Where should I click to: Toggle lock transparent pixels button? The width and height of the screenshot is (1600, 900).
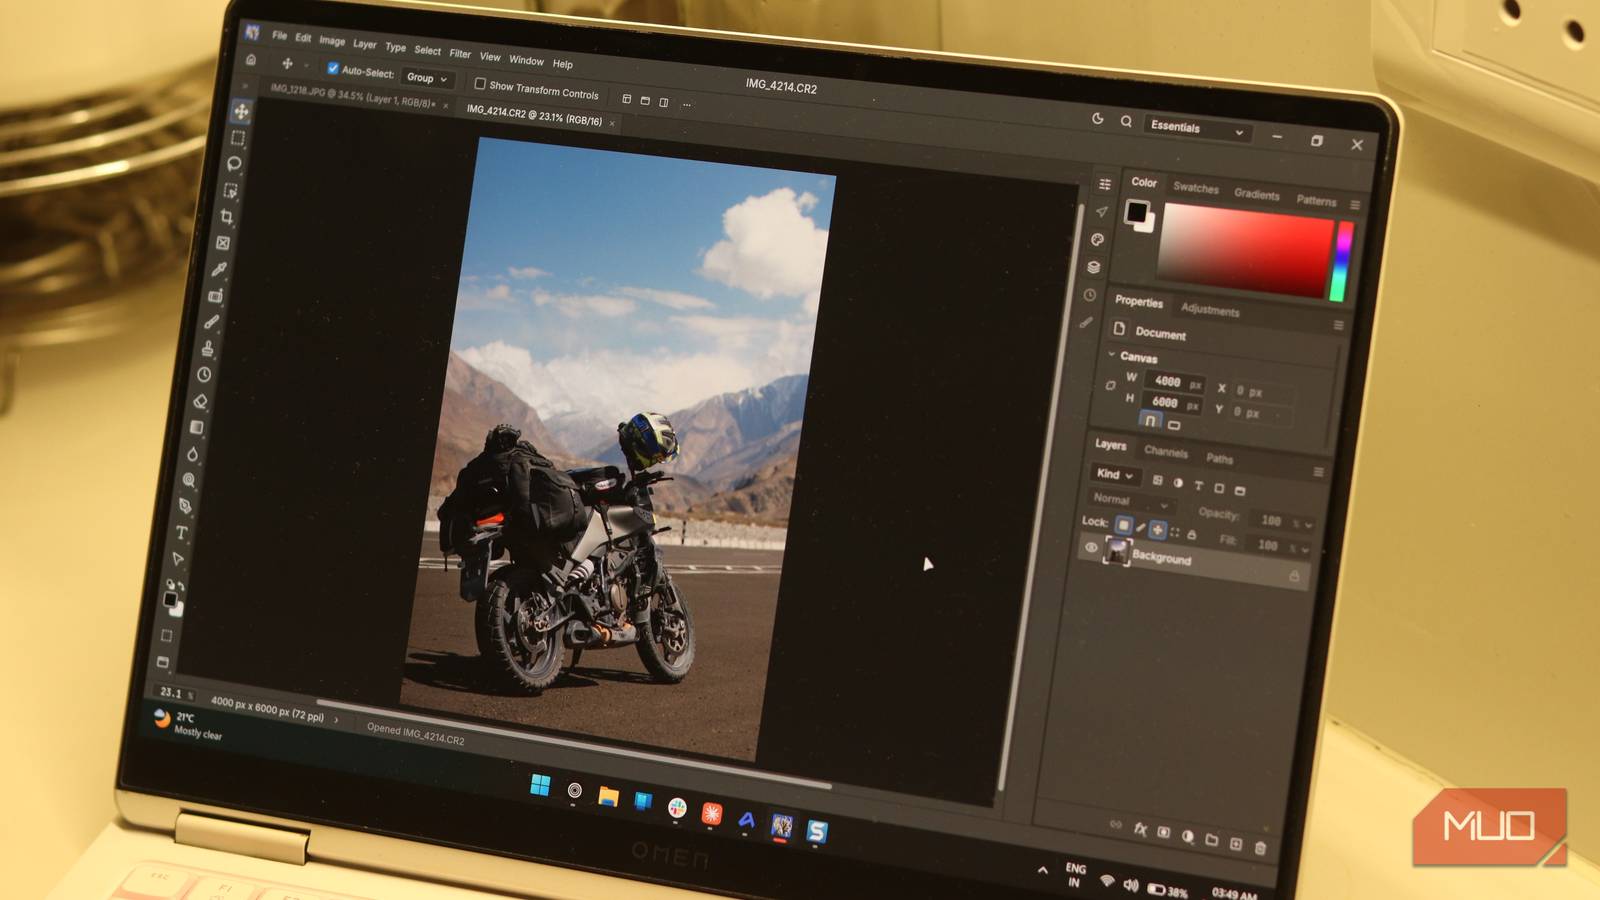(x=1124, y=525)
